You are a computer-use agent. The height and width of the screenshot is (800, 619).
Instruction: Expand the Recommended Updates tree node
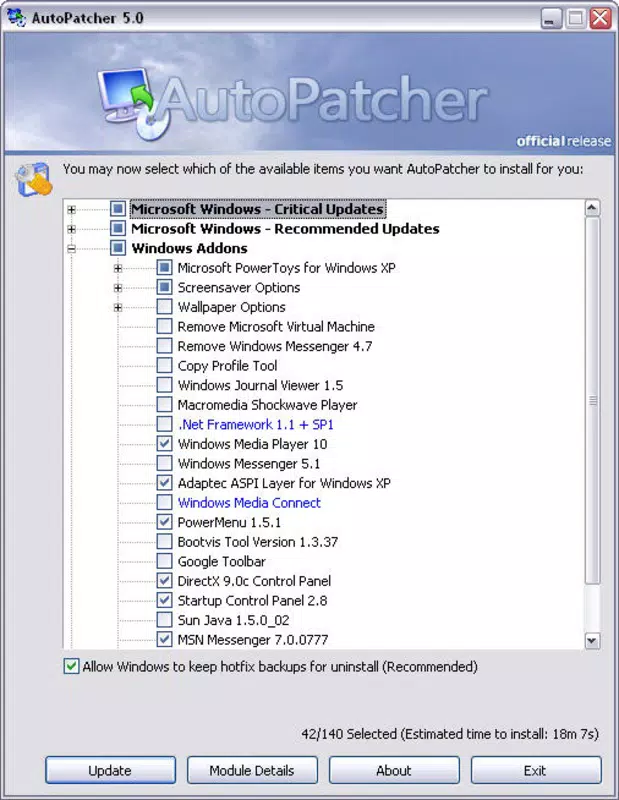[71, 229]
